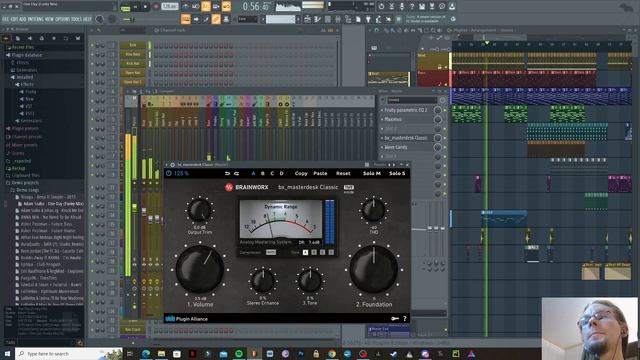This screenshot has height=360, width=640.
Task: Select Fruity parametric EQ 2 effect slot
Action: click(x=406, y=110)
